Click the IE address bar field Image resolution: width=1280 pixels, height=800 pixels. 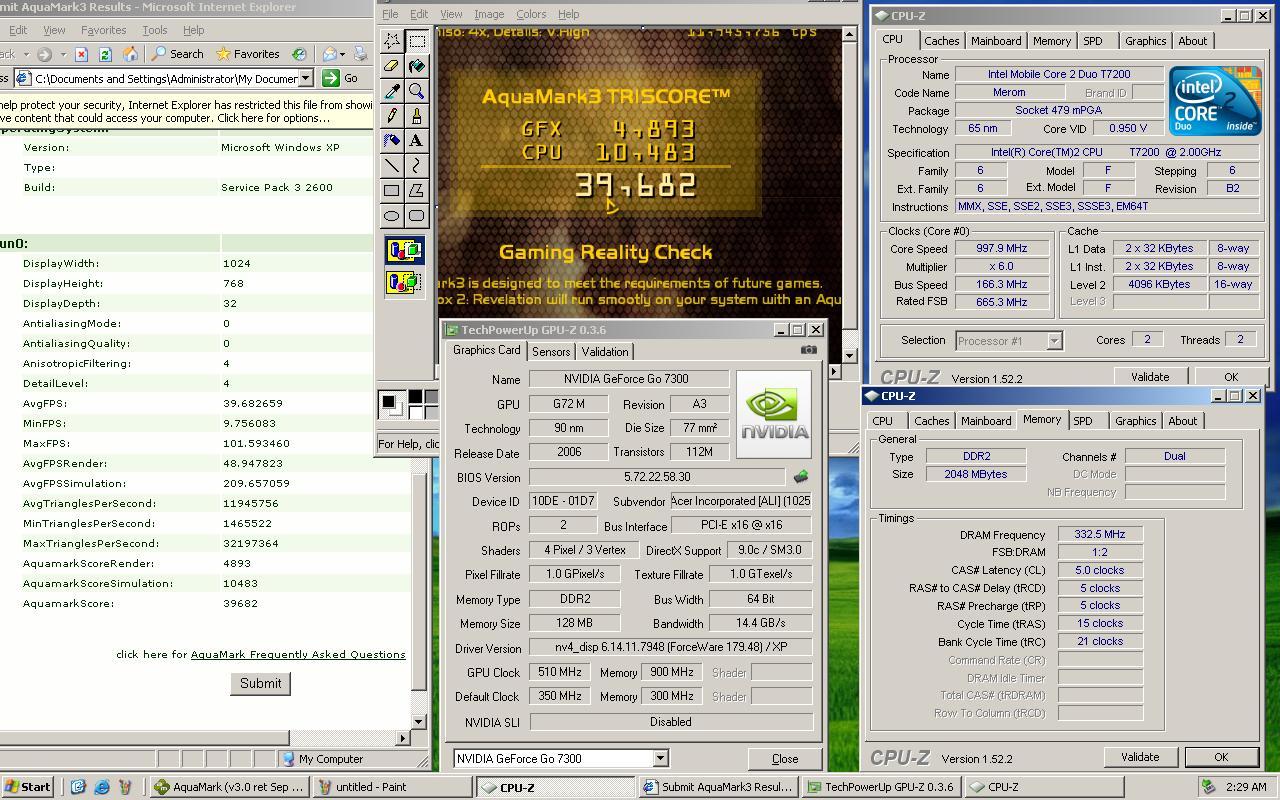click(x=166, y=78)
